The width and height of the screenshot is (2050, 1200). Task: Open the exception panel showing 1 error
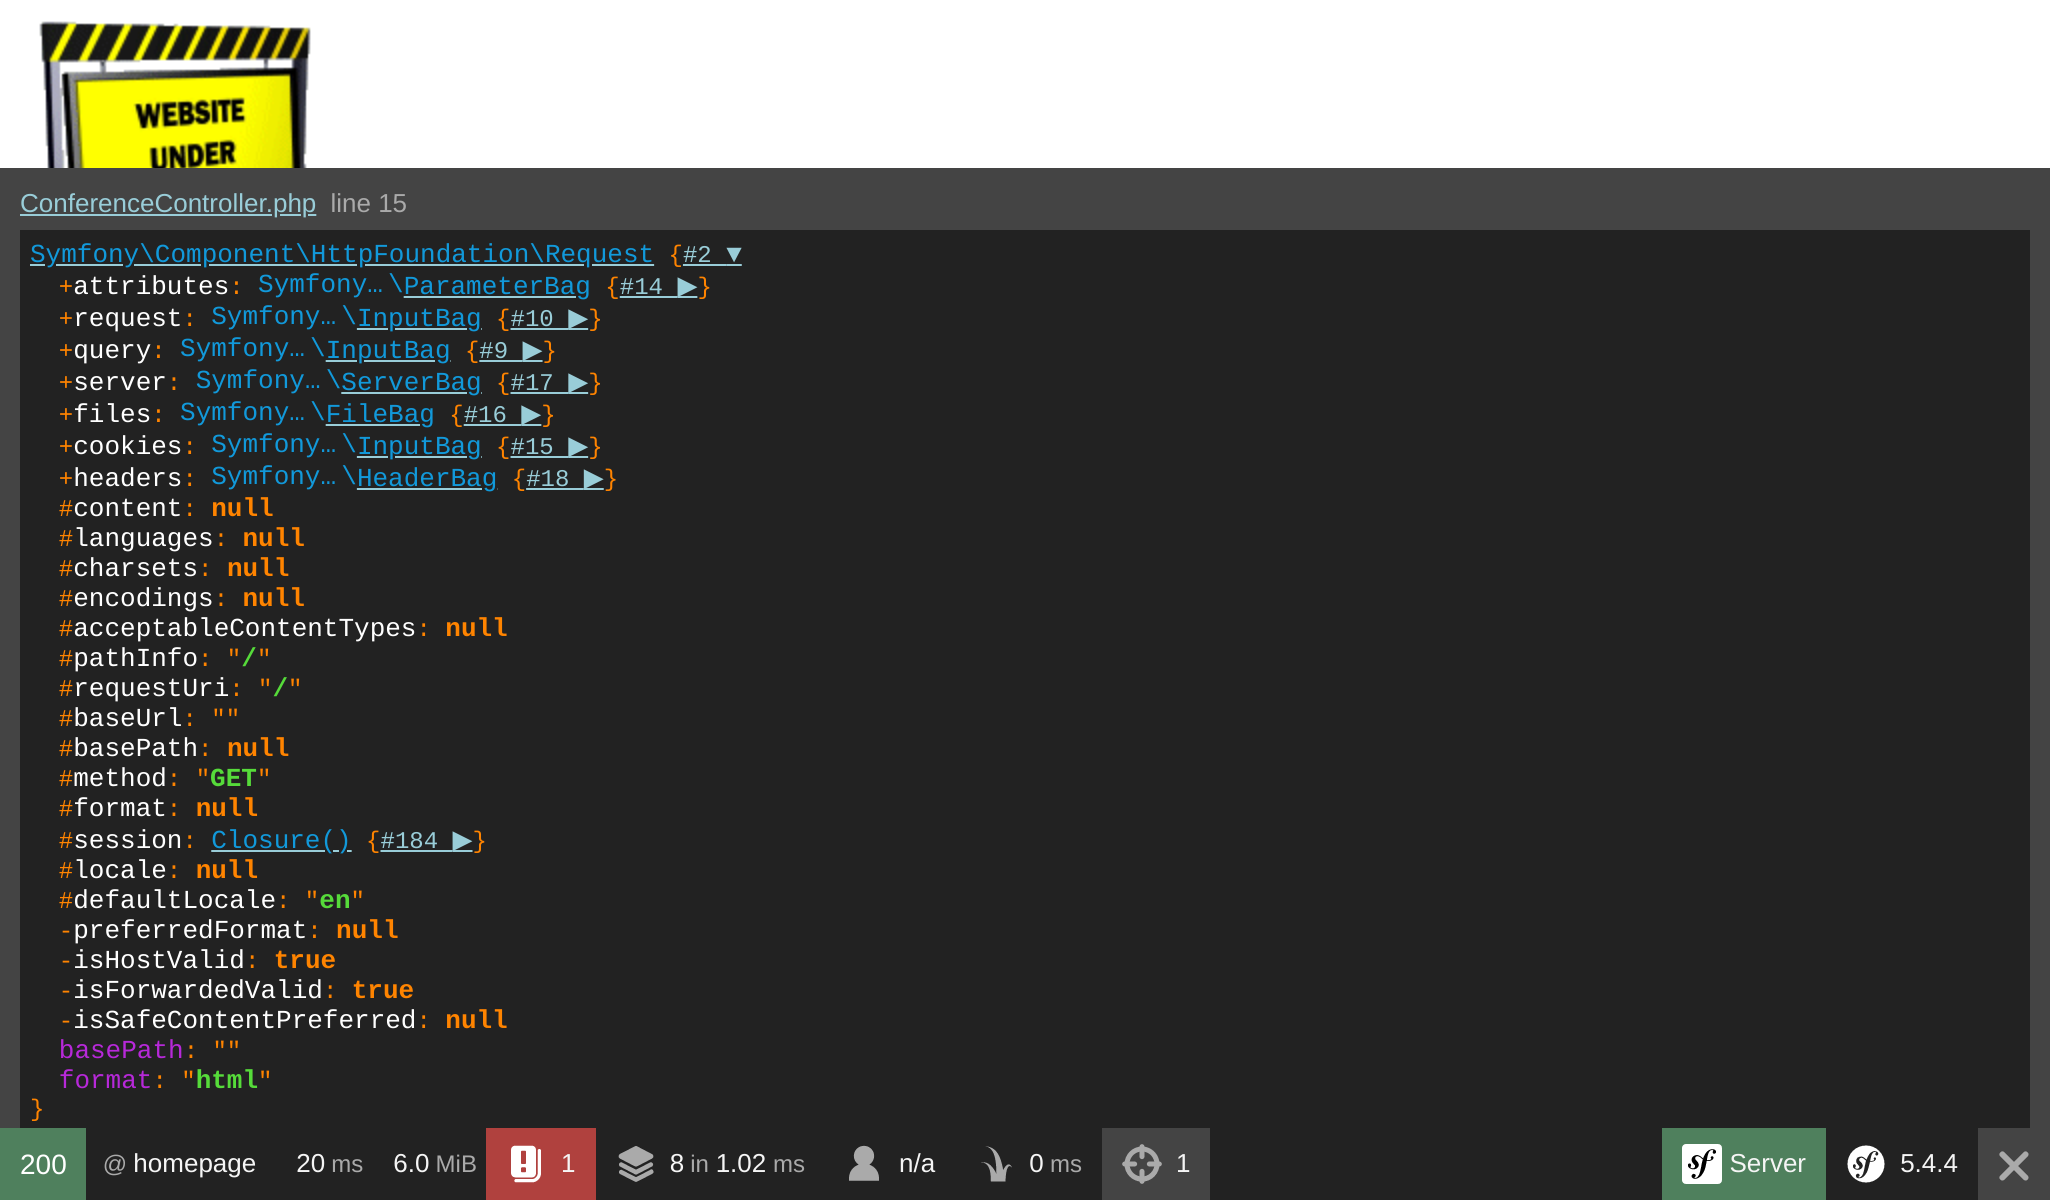[540, 1163]
